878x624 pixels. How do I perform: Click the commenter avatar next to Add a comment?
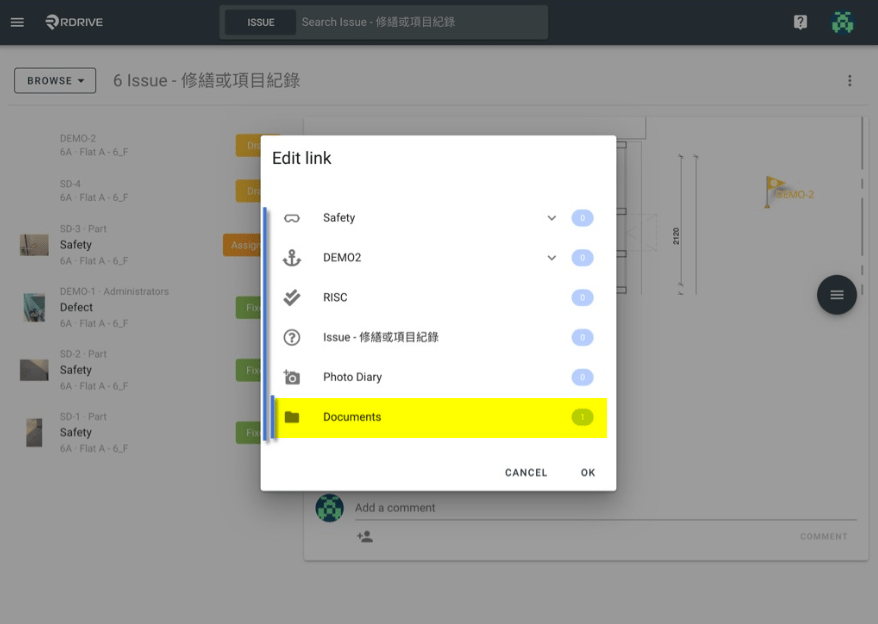click(x=329, y=507)
